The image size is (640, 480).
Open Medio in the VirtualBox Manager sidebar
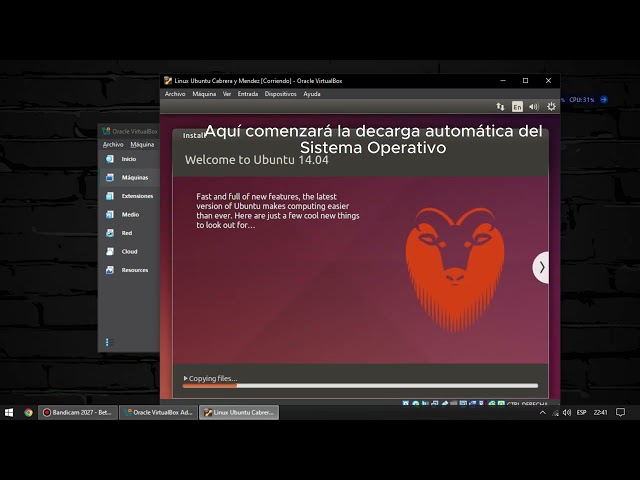coord(129,214)
